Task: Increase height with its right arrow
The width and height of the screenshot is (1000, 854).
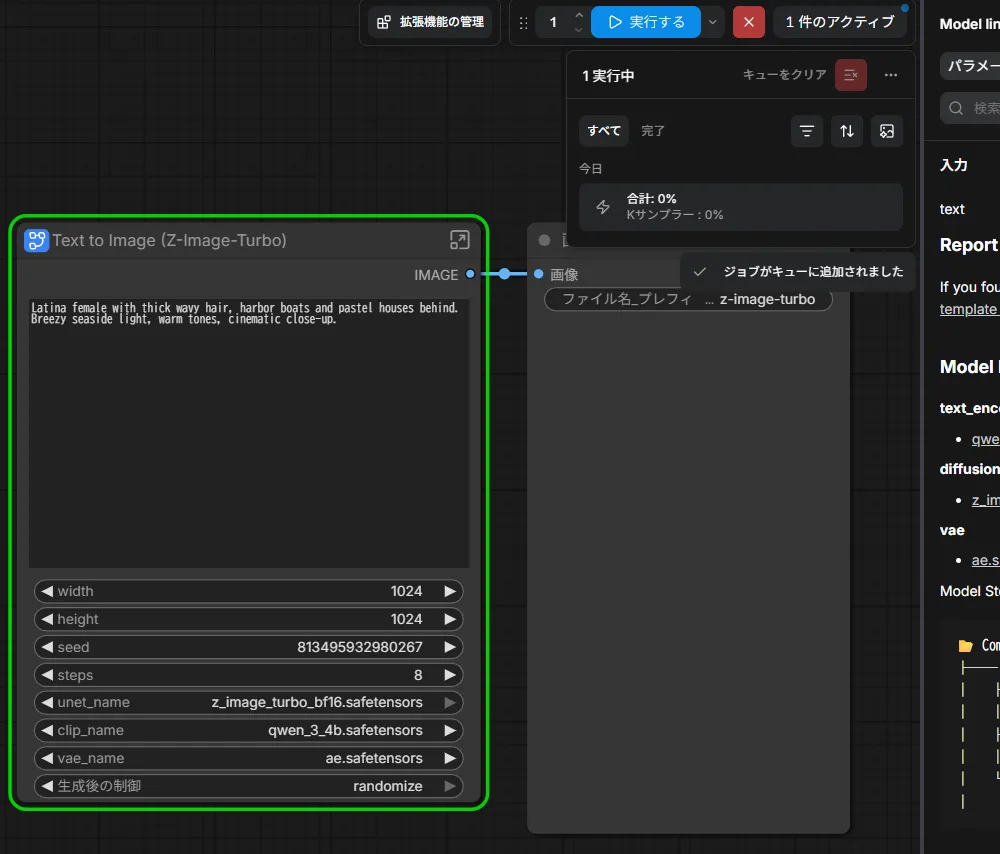Action: pyautogui.click(x=450, y=619)
